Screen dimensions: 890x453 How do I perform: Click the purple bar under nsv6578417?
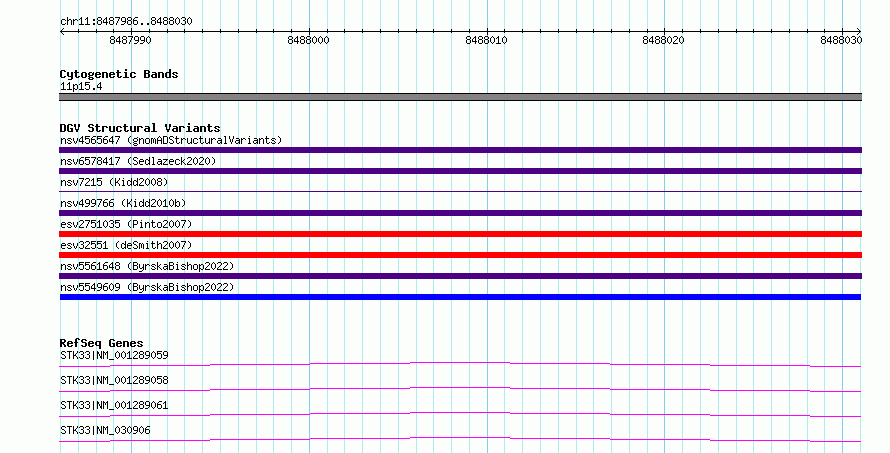[x=460, y=171]
